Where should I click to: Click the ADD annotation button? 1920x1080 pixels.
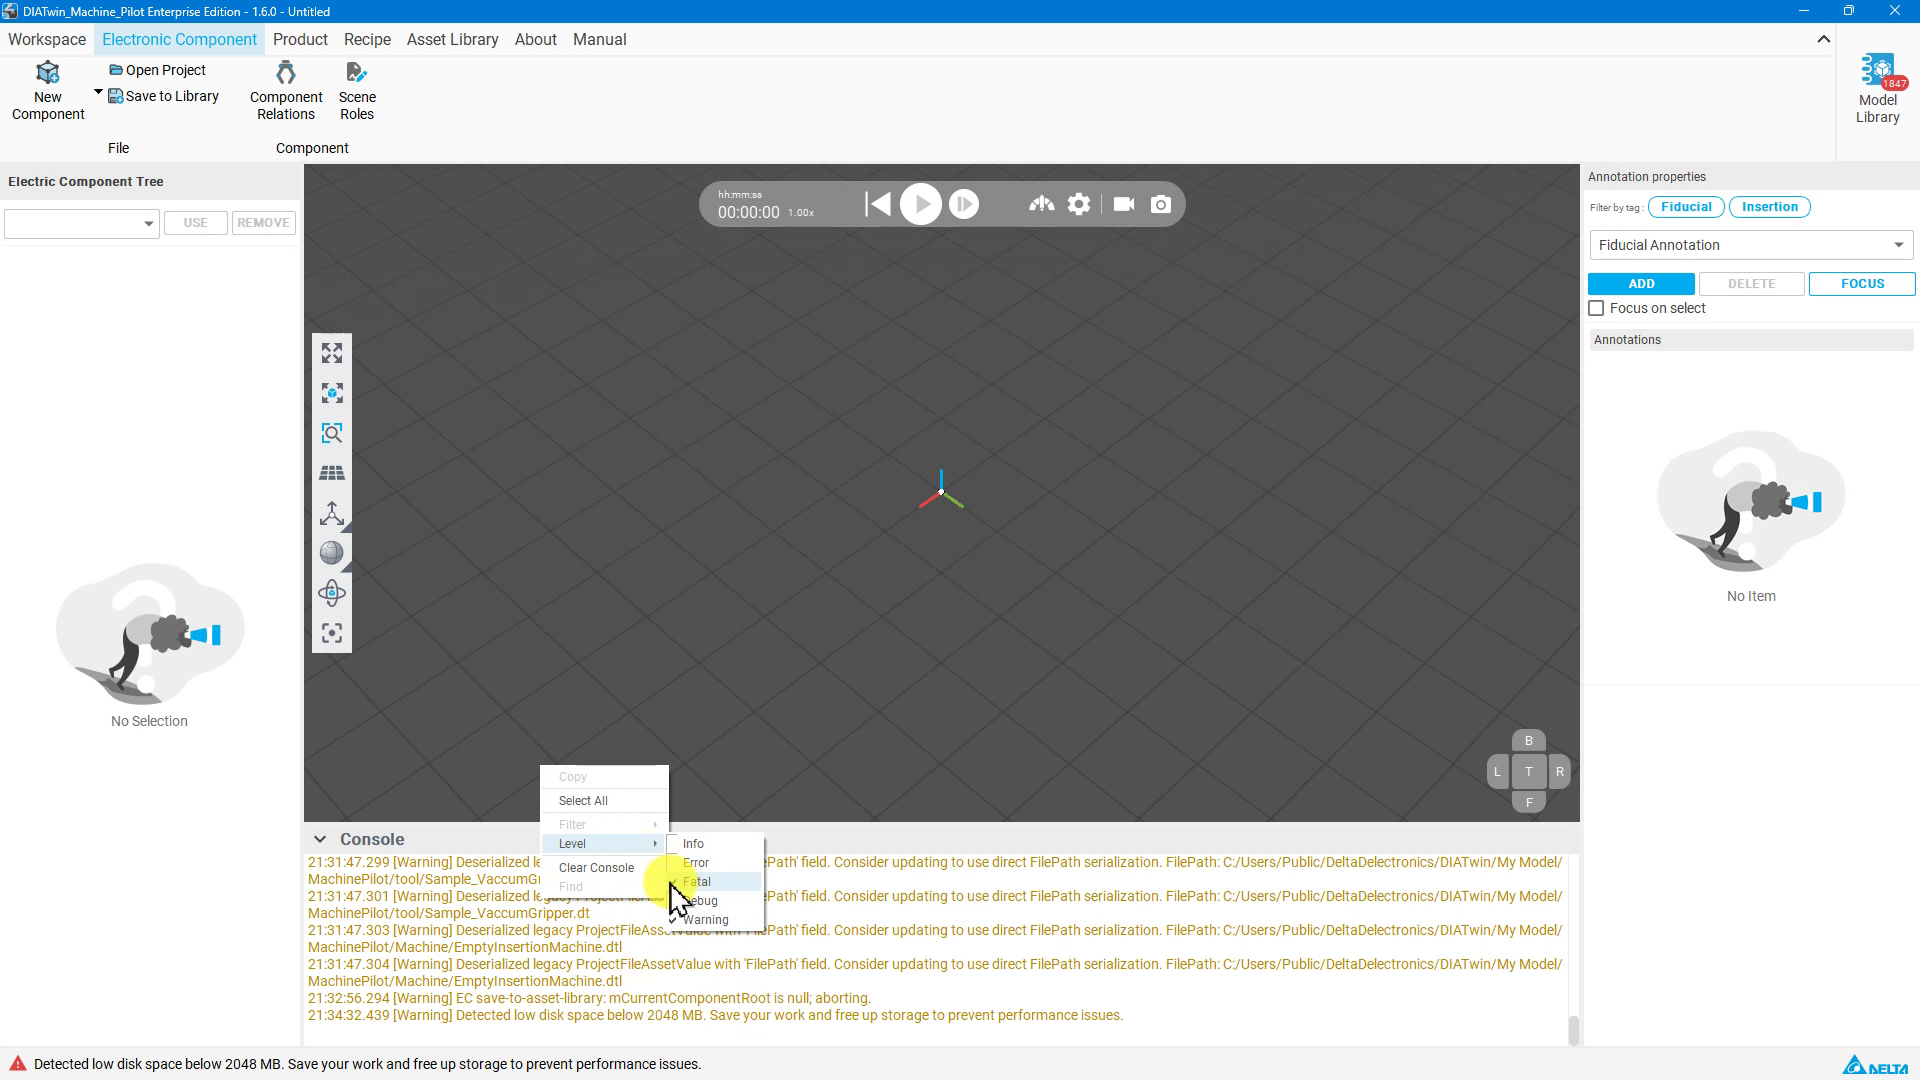point(1641,284)
